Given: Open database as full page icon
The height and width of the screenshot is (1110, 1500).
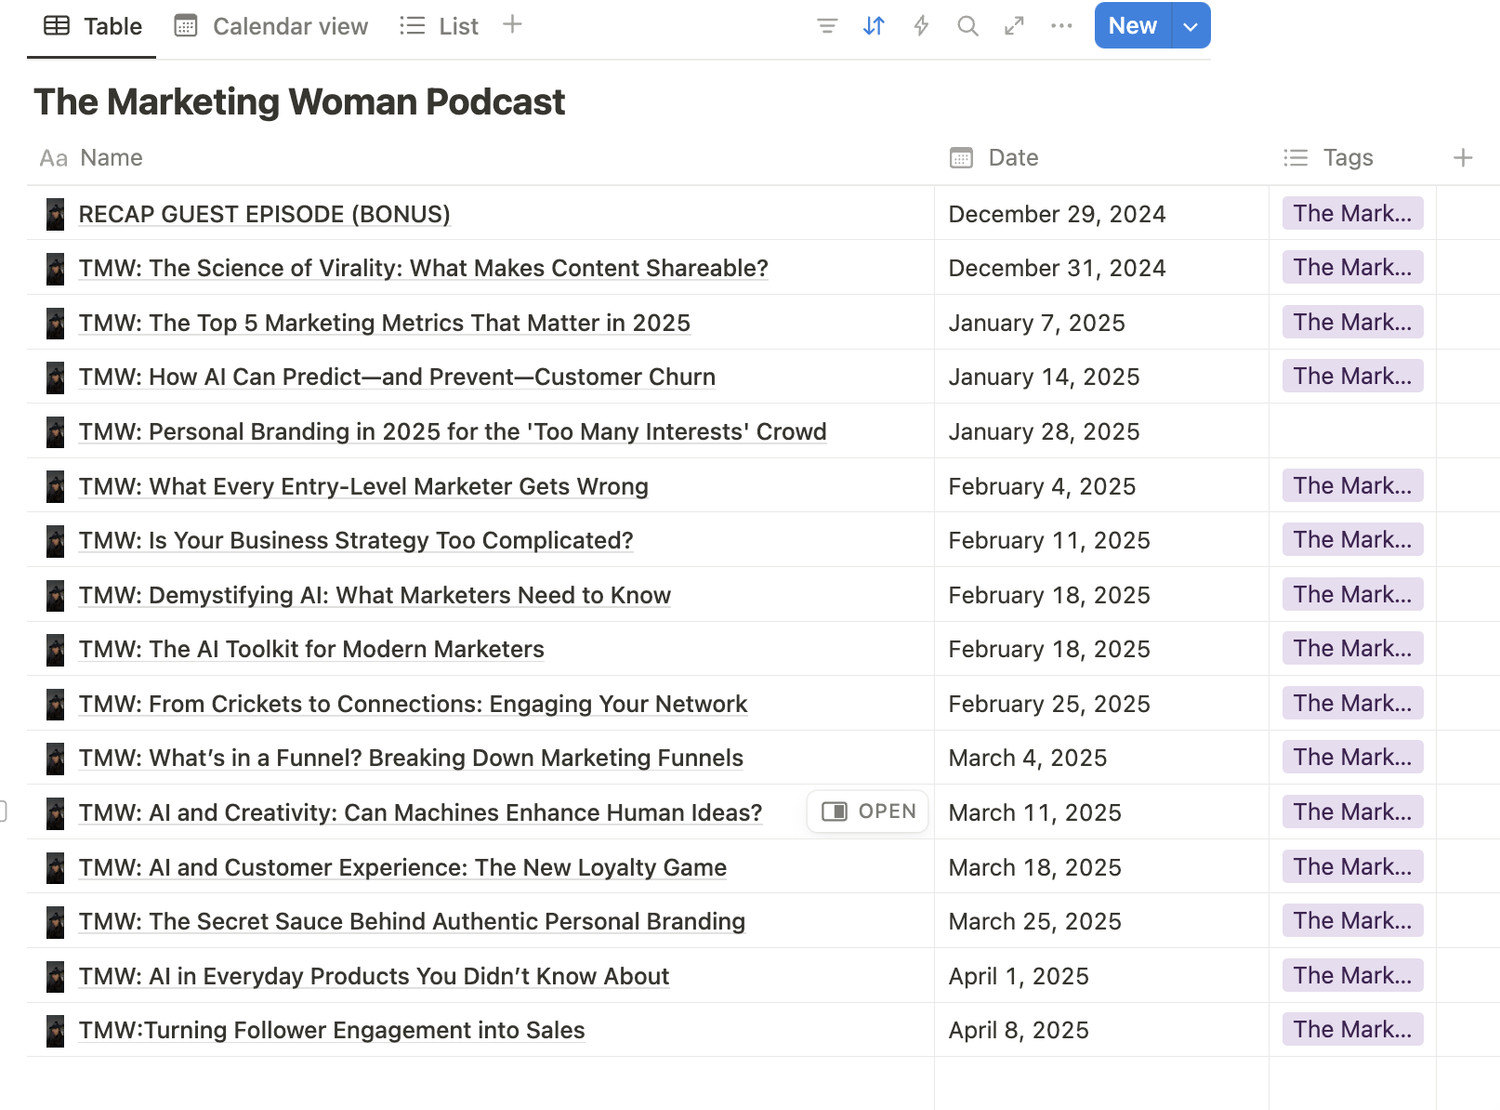Looking at the screenshot, I should click(x=1014, y=26).
